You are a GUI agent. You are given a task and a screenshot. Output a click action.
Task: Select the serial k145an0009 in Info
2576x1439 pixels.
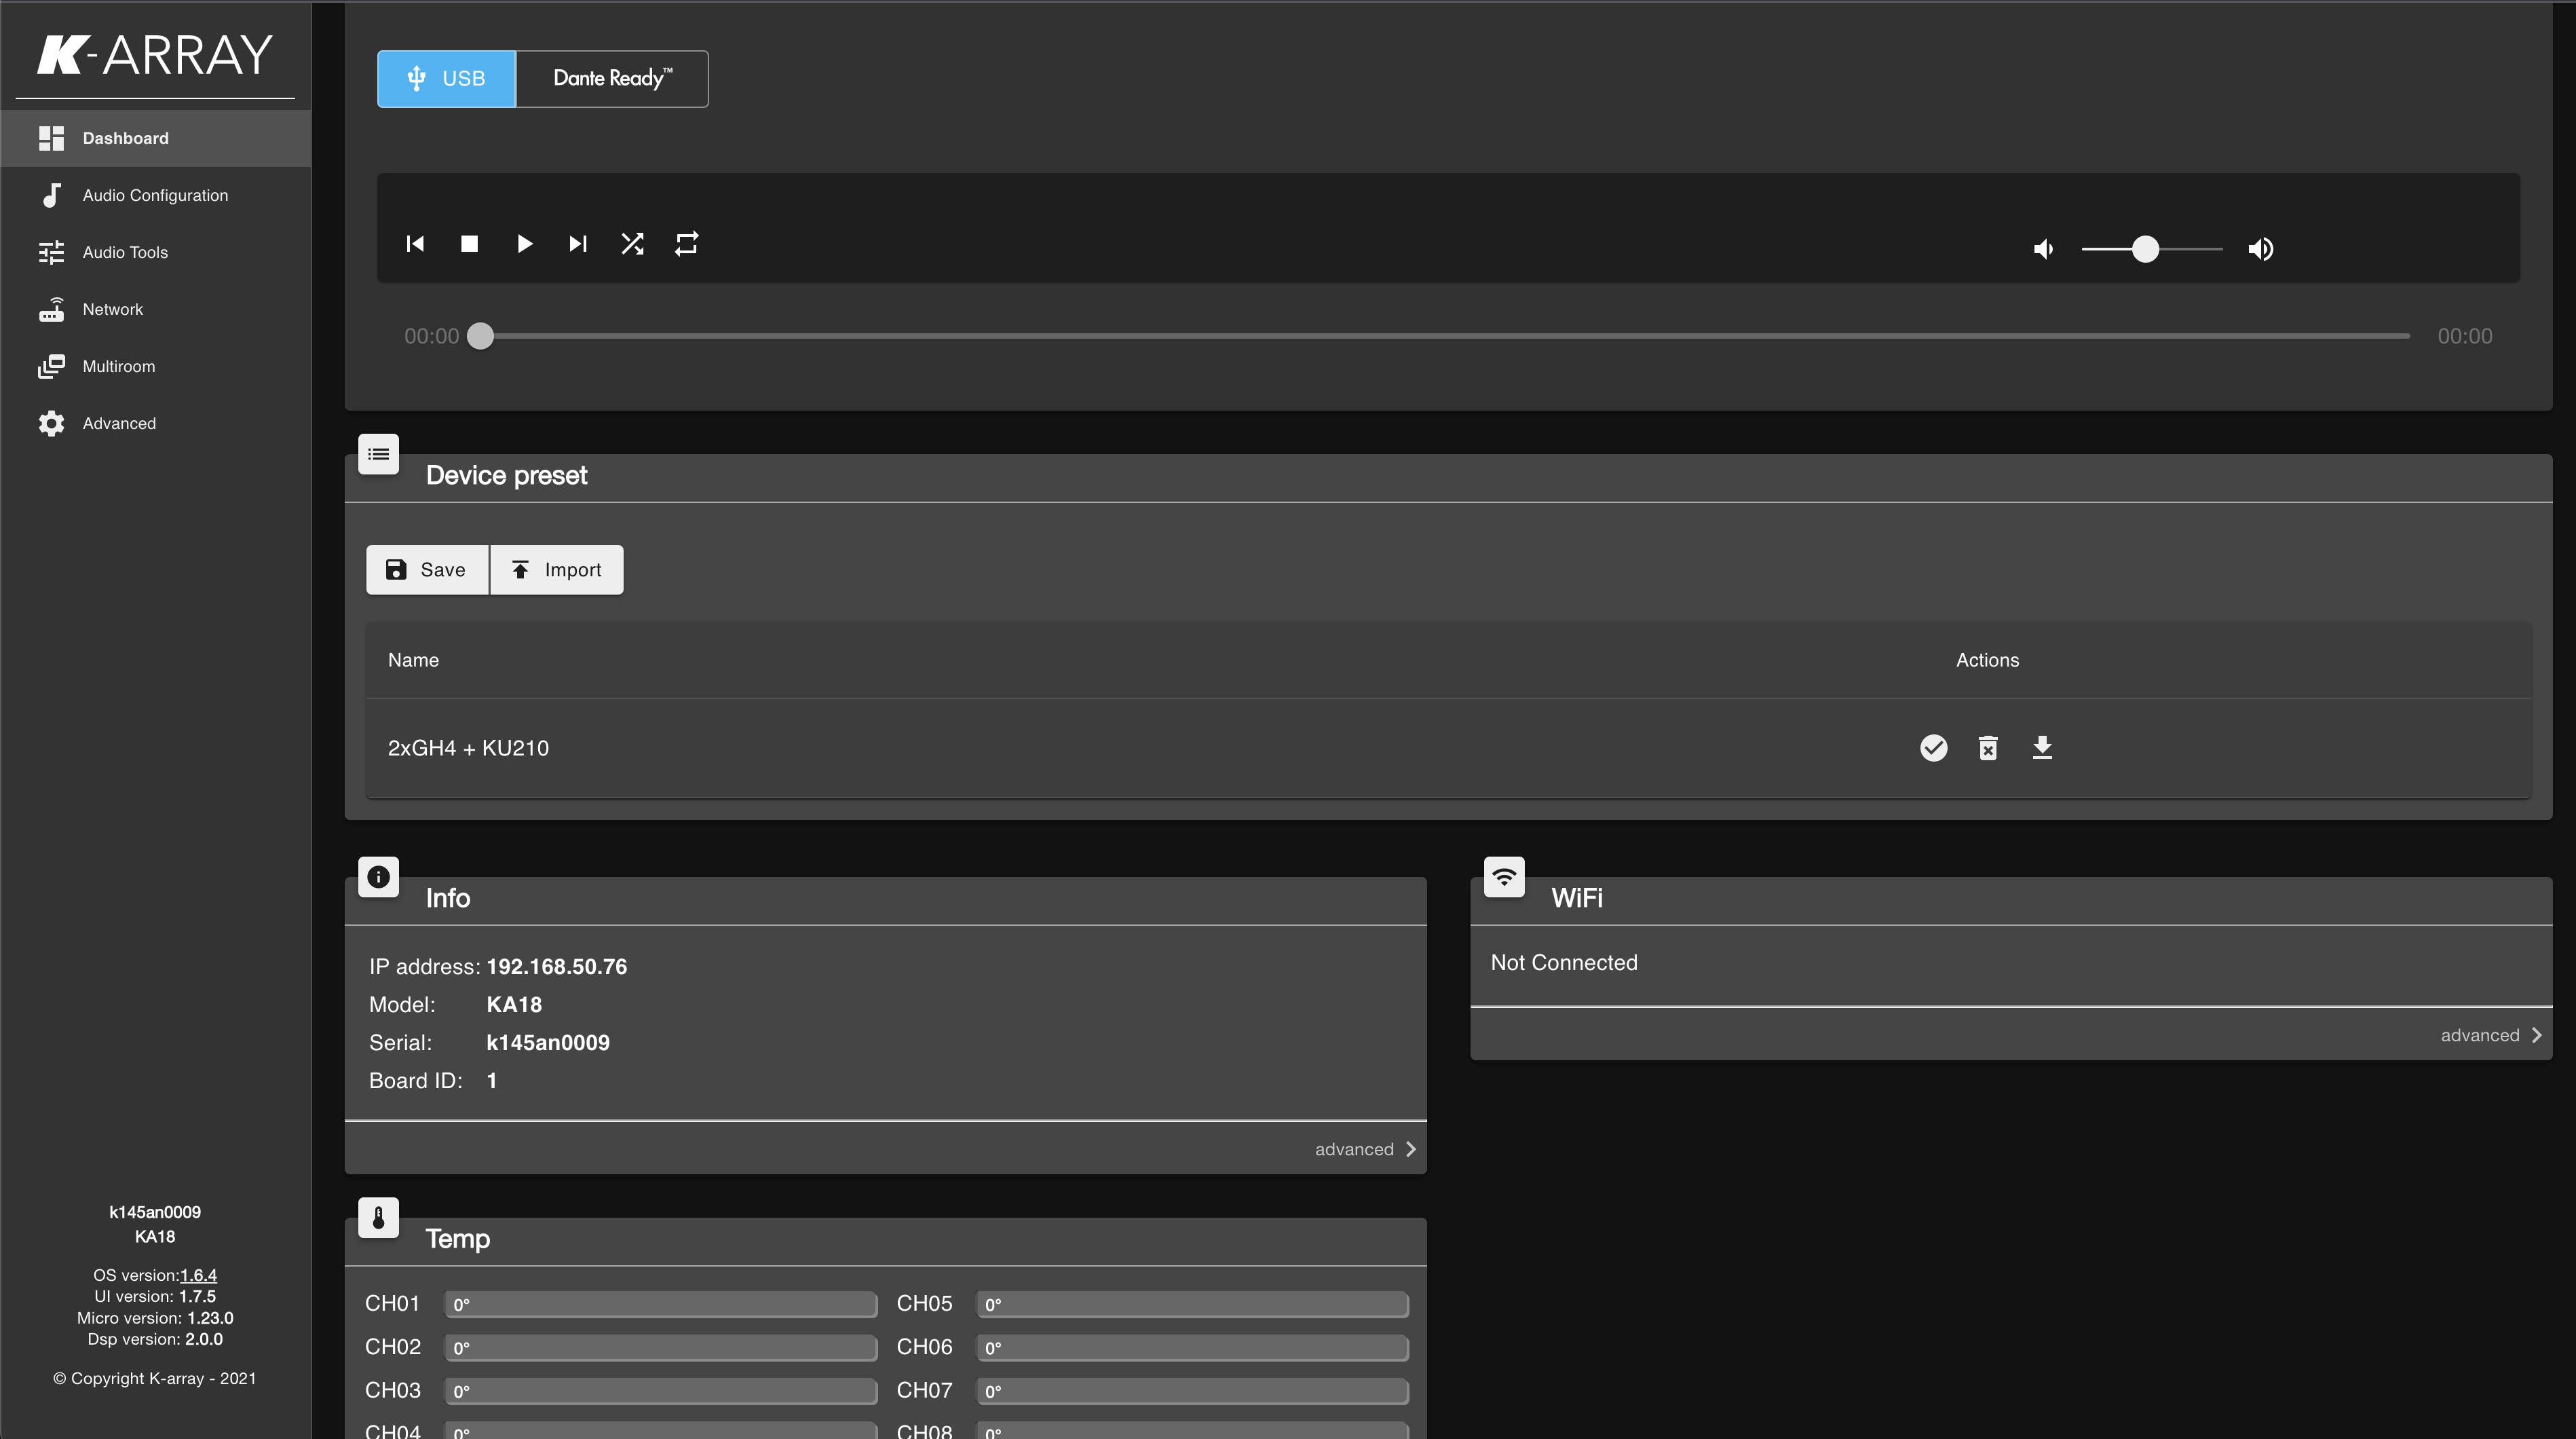pos(548,1043)
